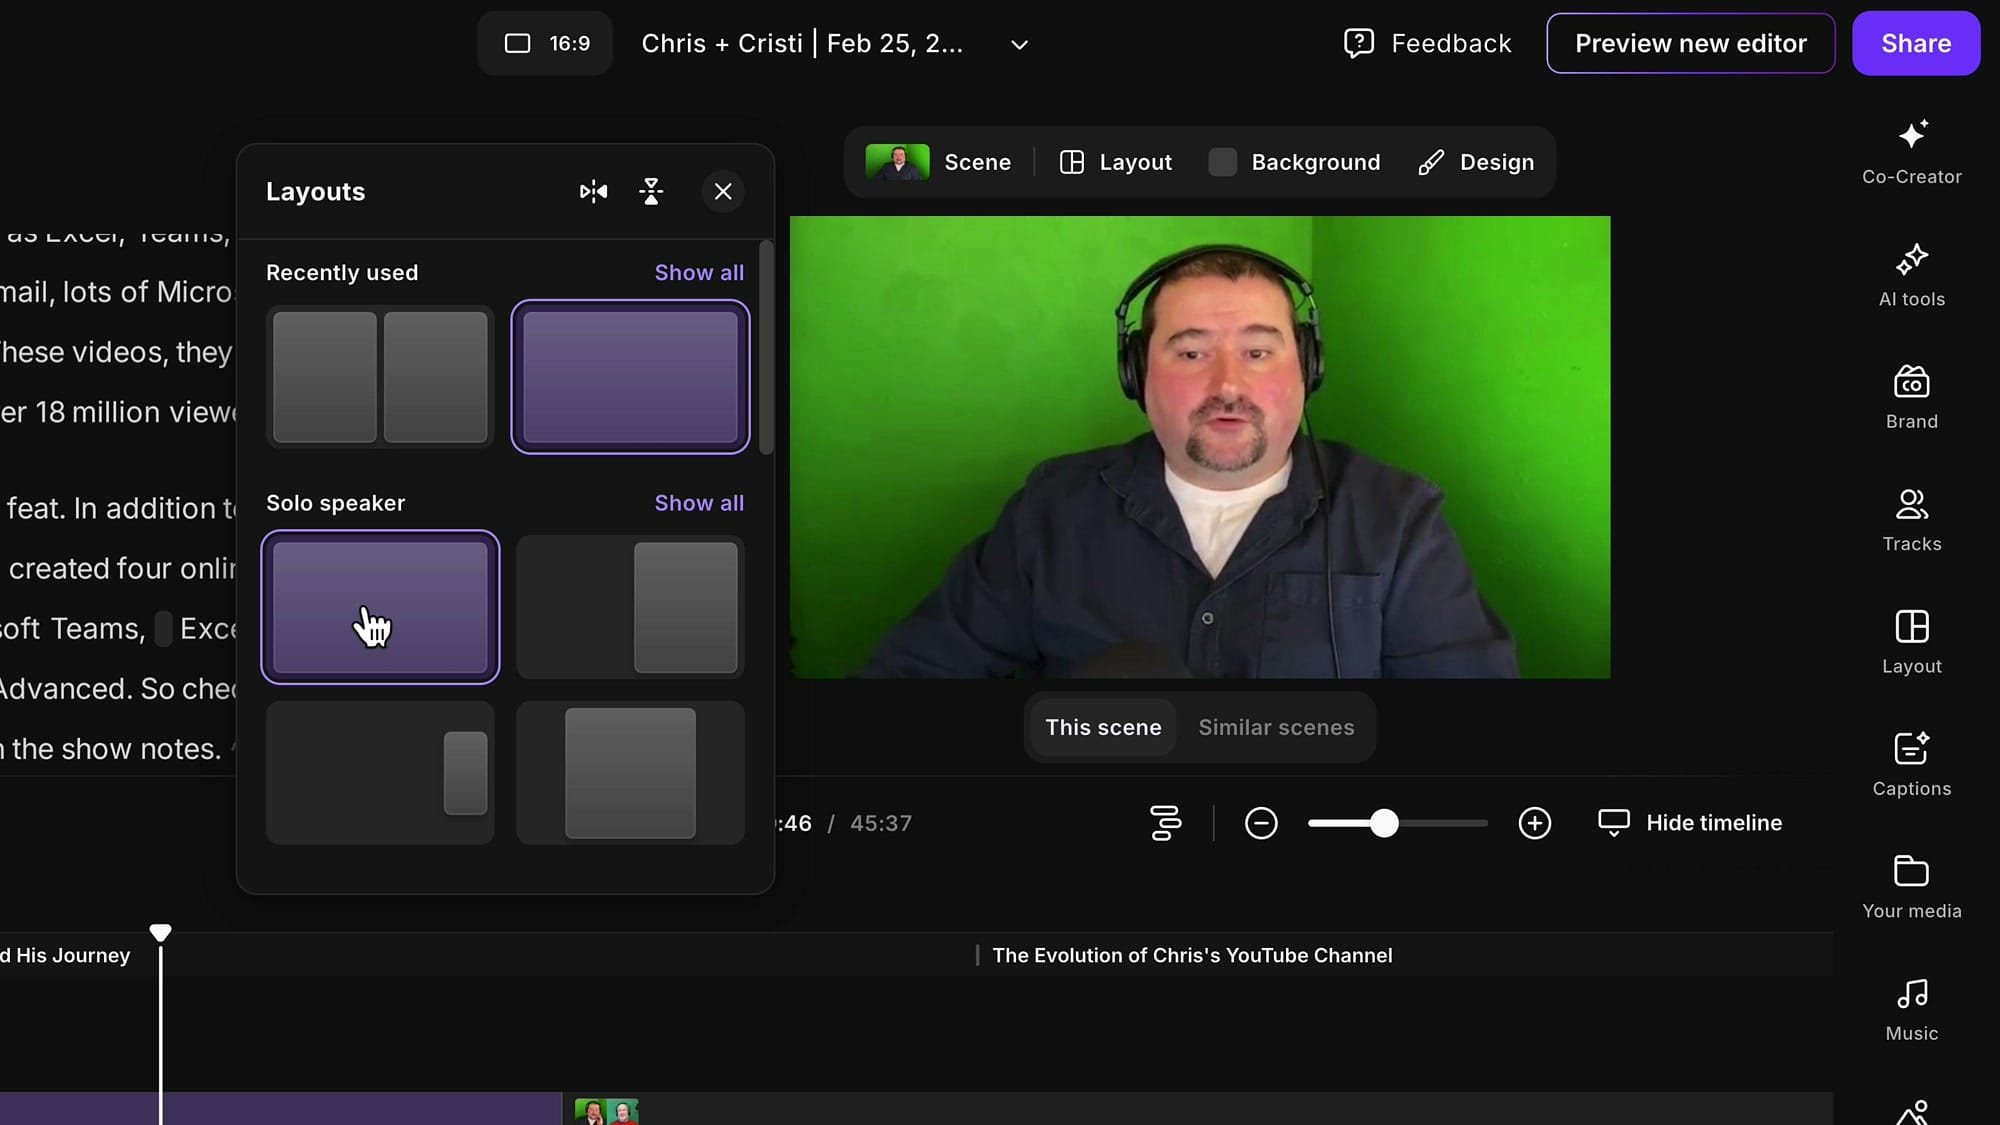The height and width of the screenshot is (1125, 2000).
Task: Open the Co-Creator panel
Action: tap(1911, 152)
